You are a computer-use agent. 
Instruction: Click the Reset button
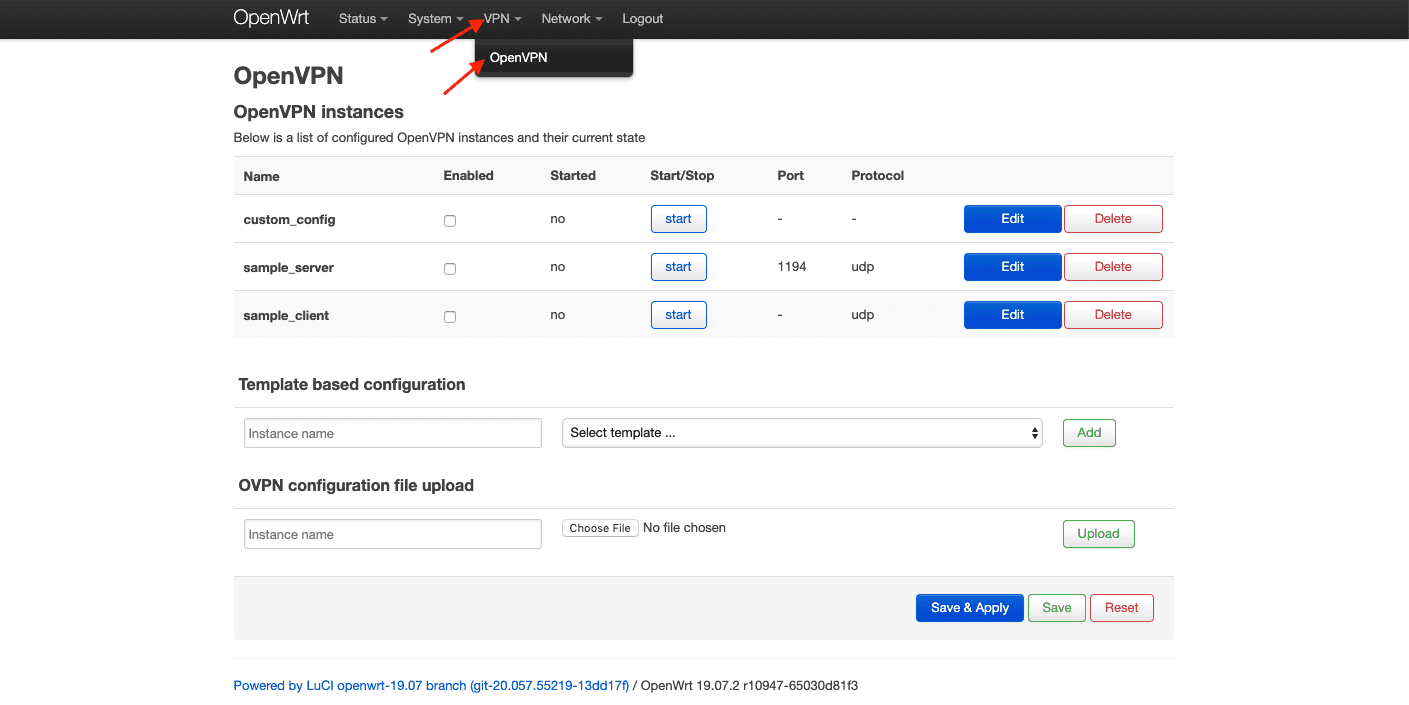pos(1121,608)
